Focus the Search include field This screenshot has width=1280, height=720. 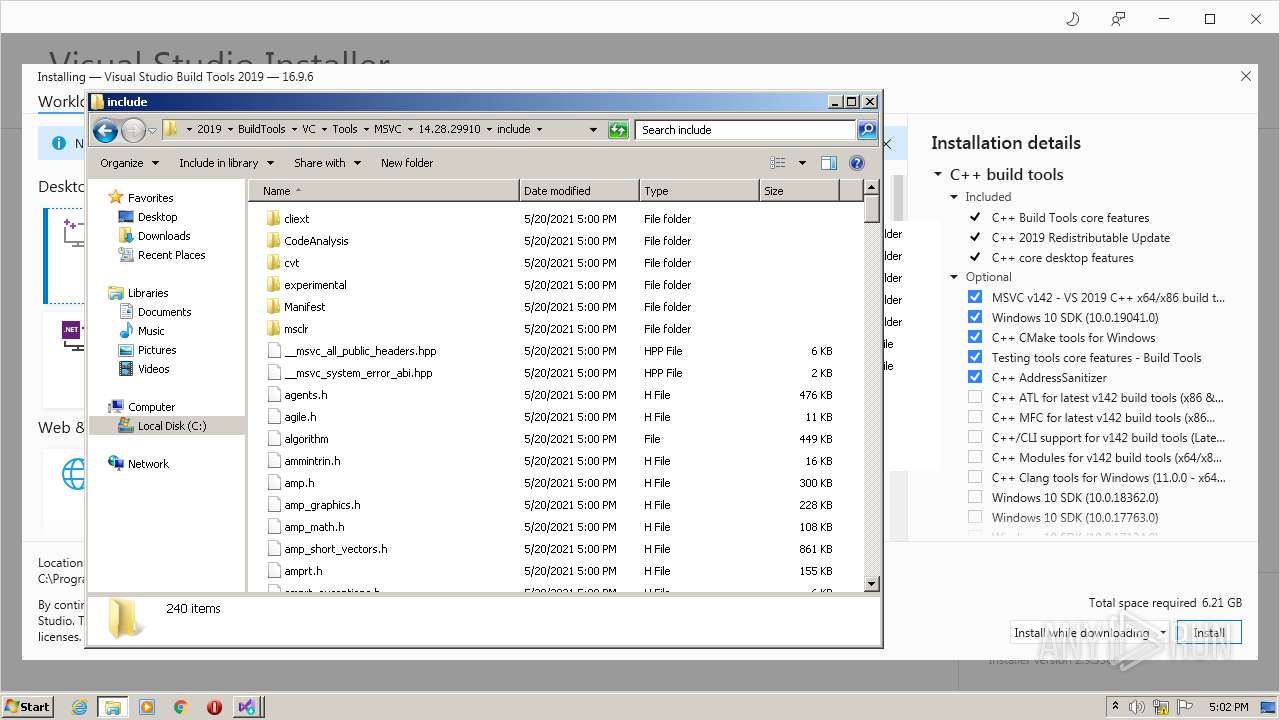[746, 130]
